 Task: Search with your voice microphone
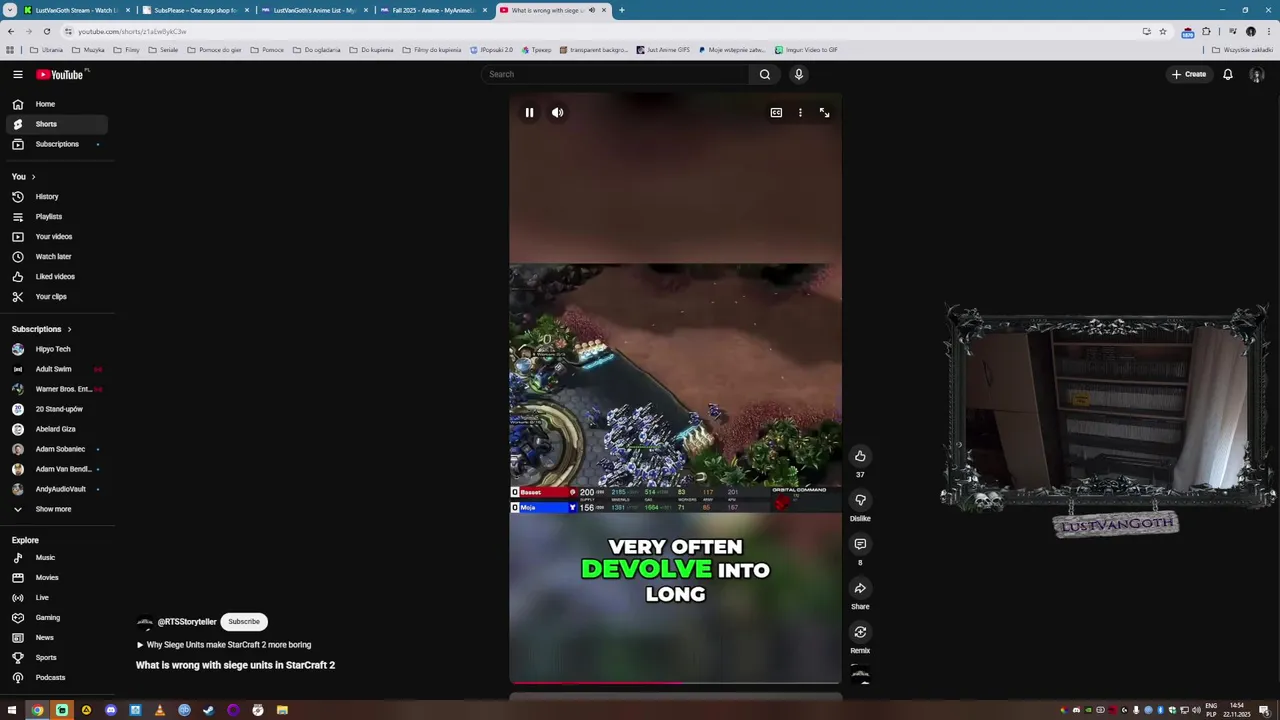(799, 74)
